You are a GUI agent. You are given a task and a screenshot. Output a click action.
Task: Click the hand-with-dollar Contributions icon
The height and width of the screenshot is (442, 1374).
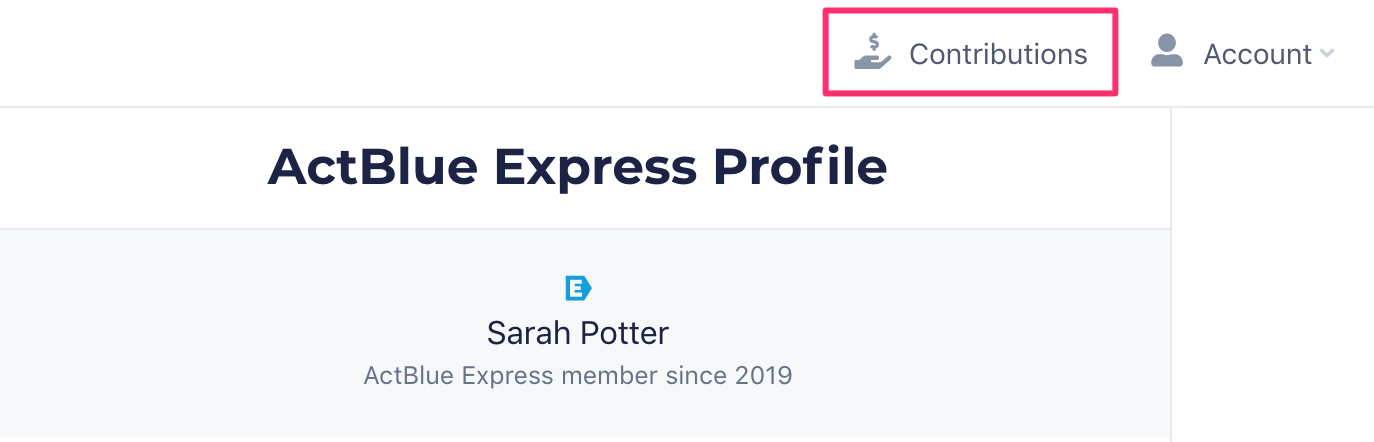[x=872, y=52]
